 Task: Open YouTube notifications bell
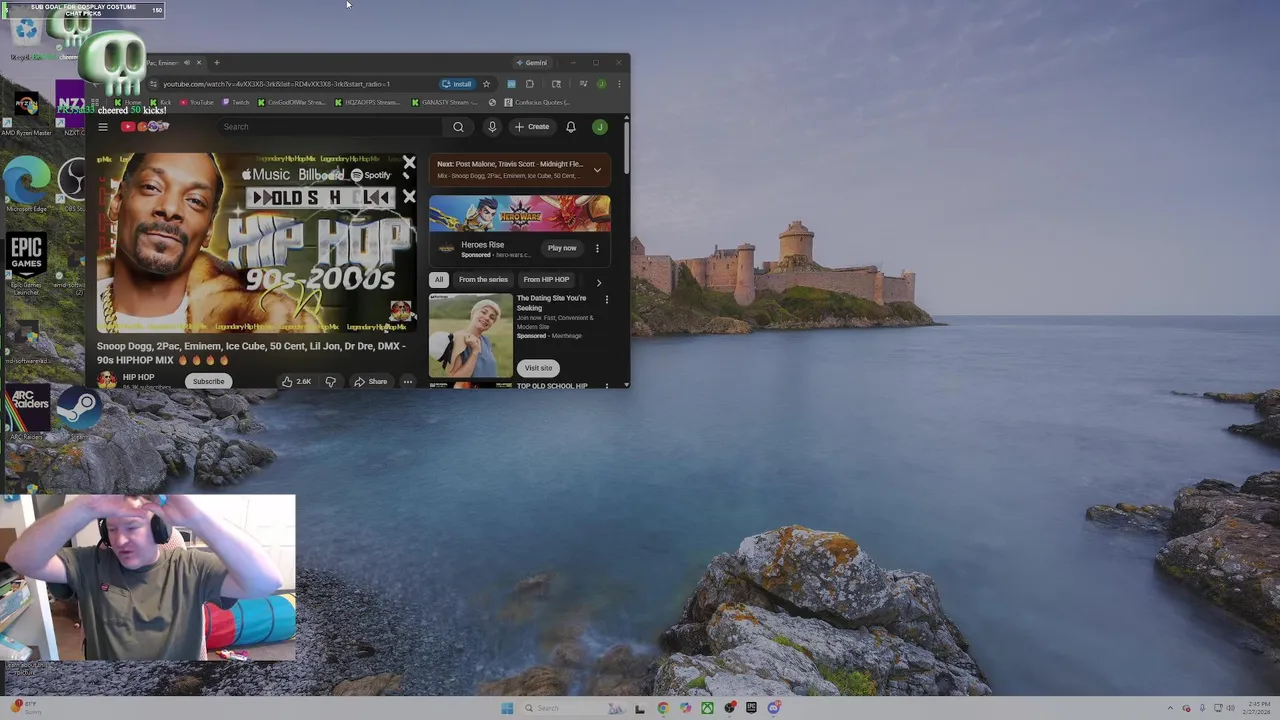pyautogui.click(x=571, y=127)
